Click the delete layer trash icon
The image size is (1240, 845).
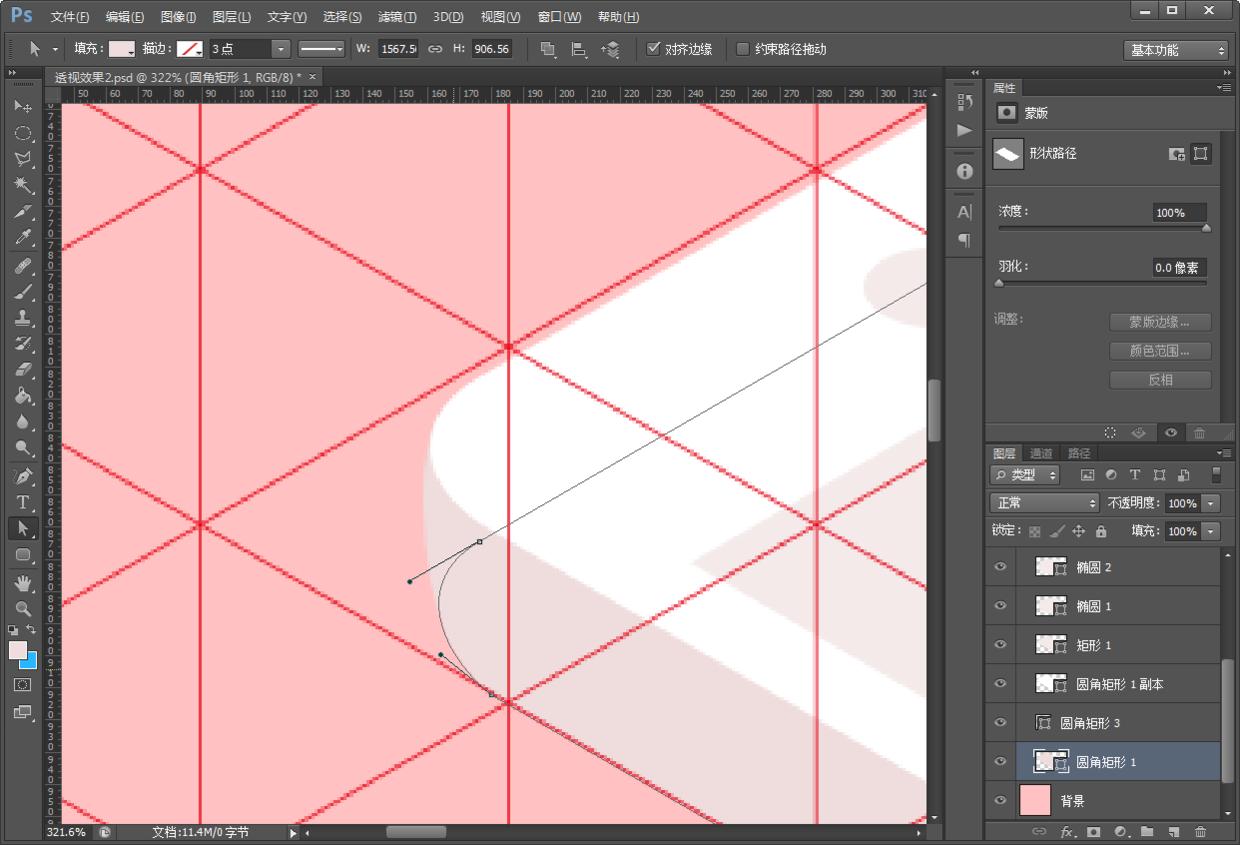click(1200, 832)
